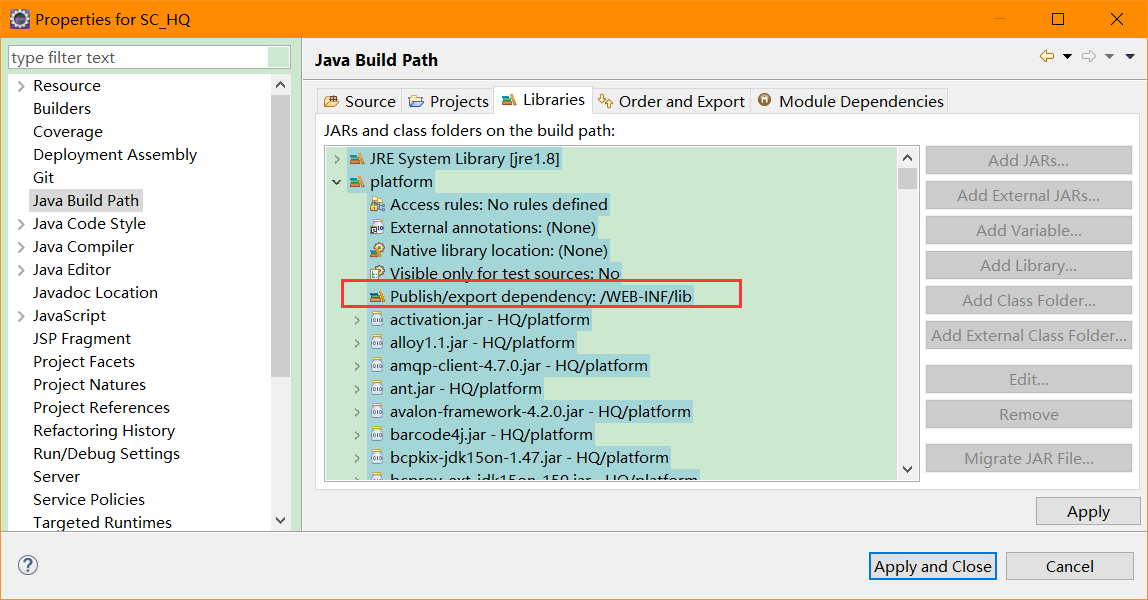Click the help question mark icon
The width and height of the screenshot is (1148, 600).
click(x=27, y=565)
